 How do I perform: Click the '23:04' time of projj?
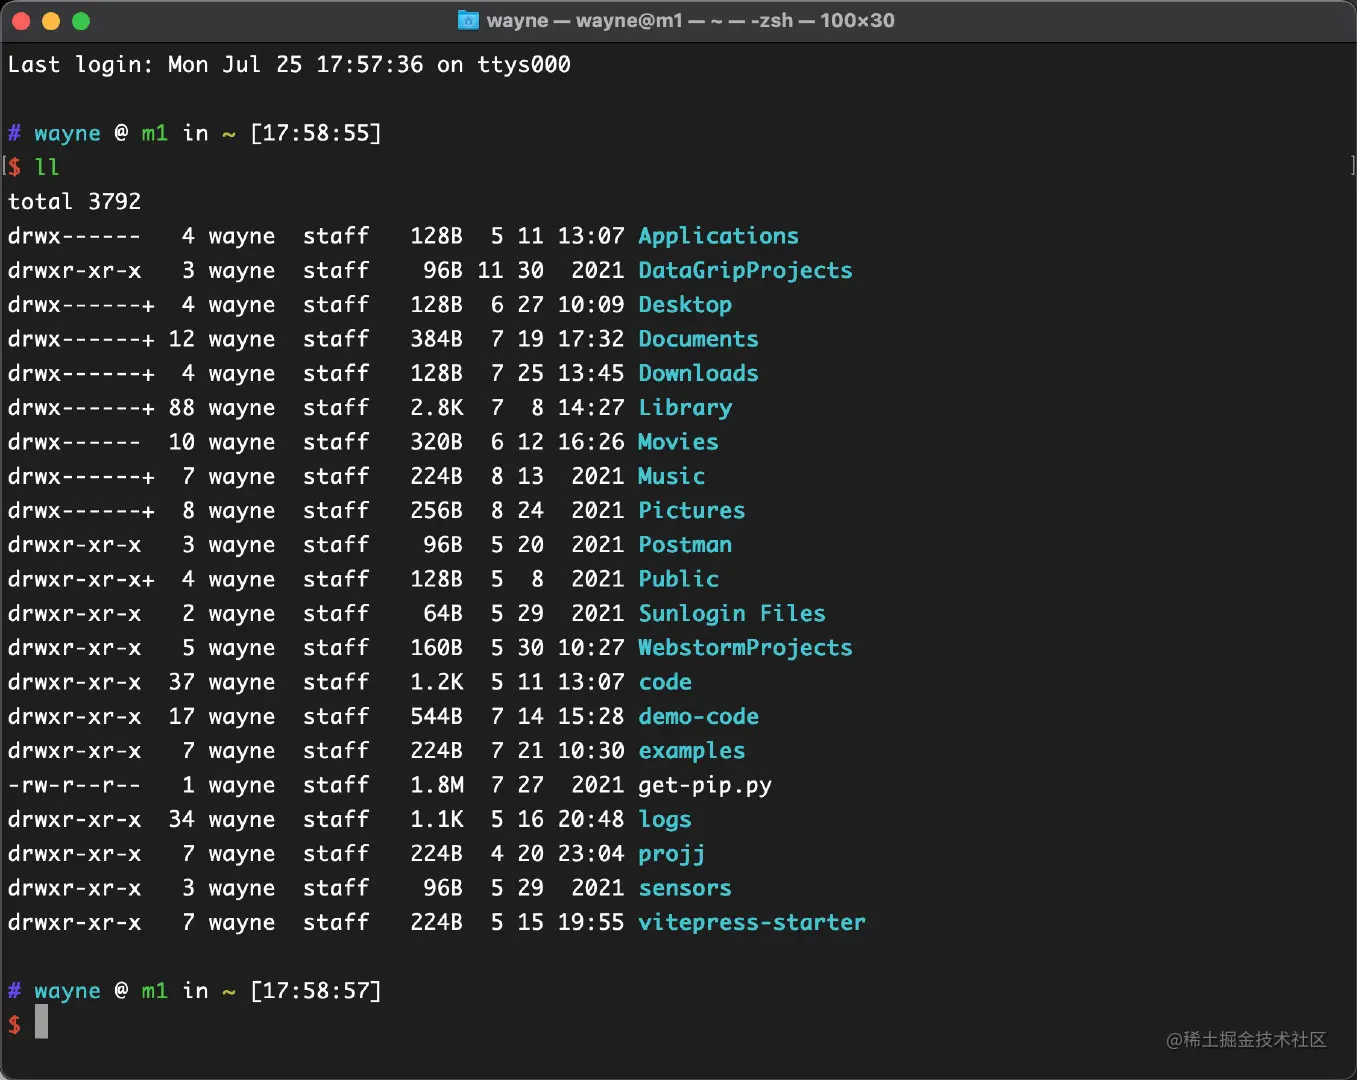point(591,854)
